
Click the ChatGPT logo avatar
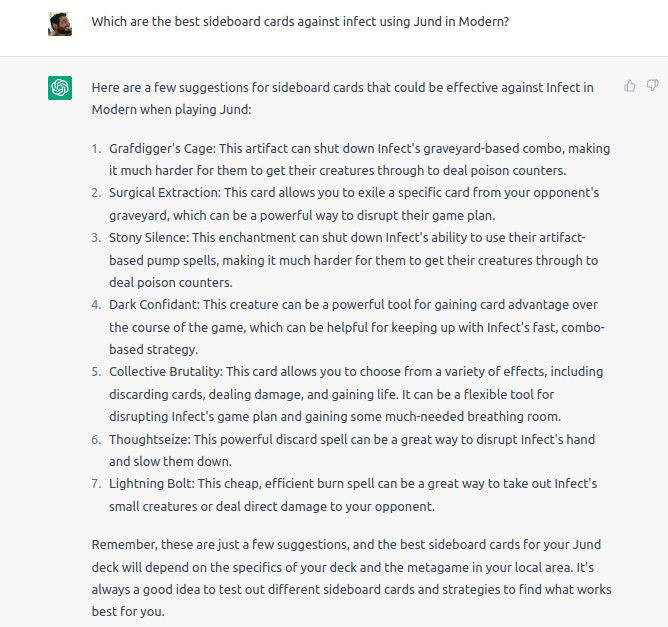60,88
